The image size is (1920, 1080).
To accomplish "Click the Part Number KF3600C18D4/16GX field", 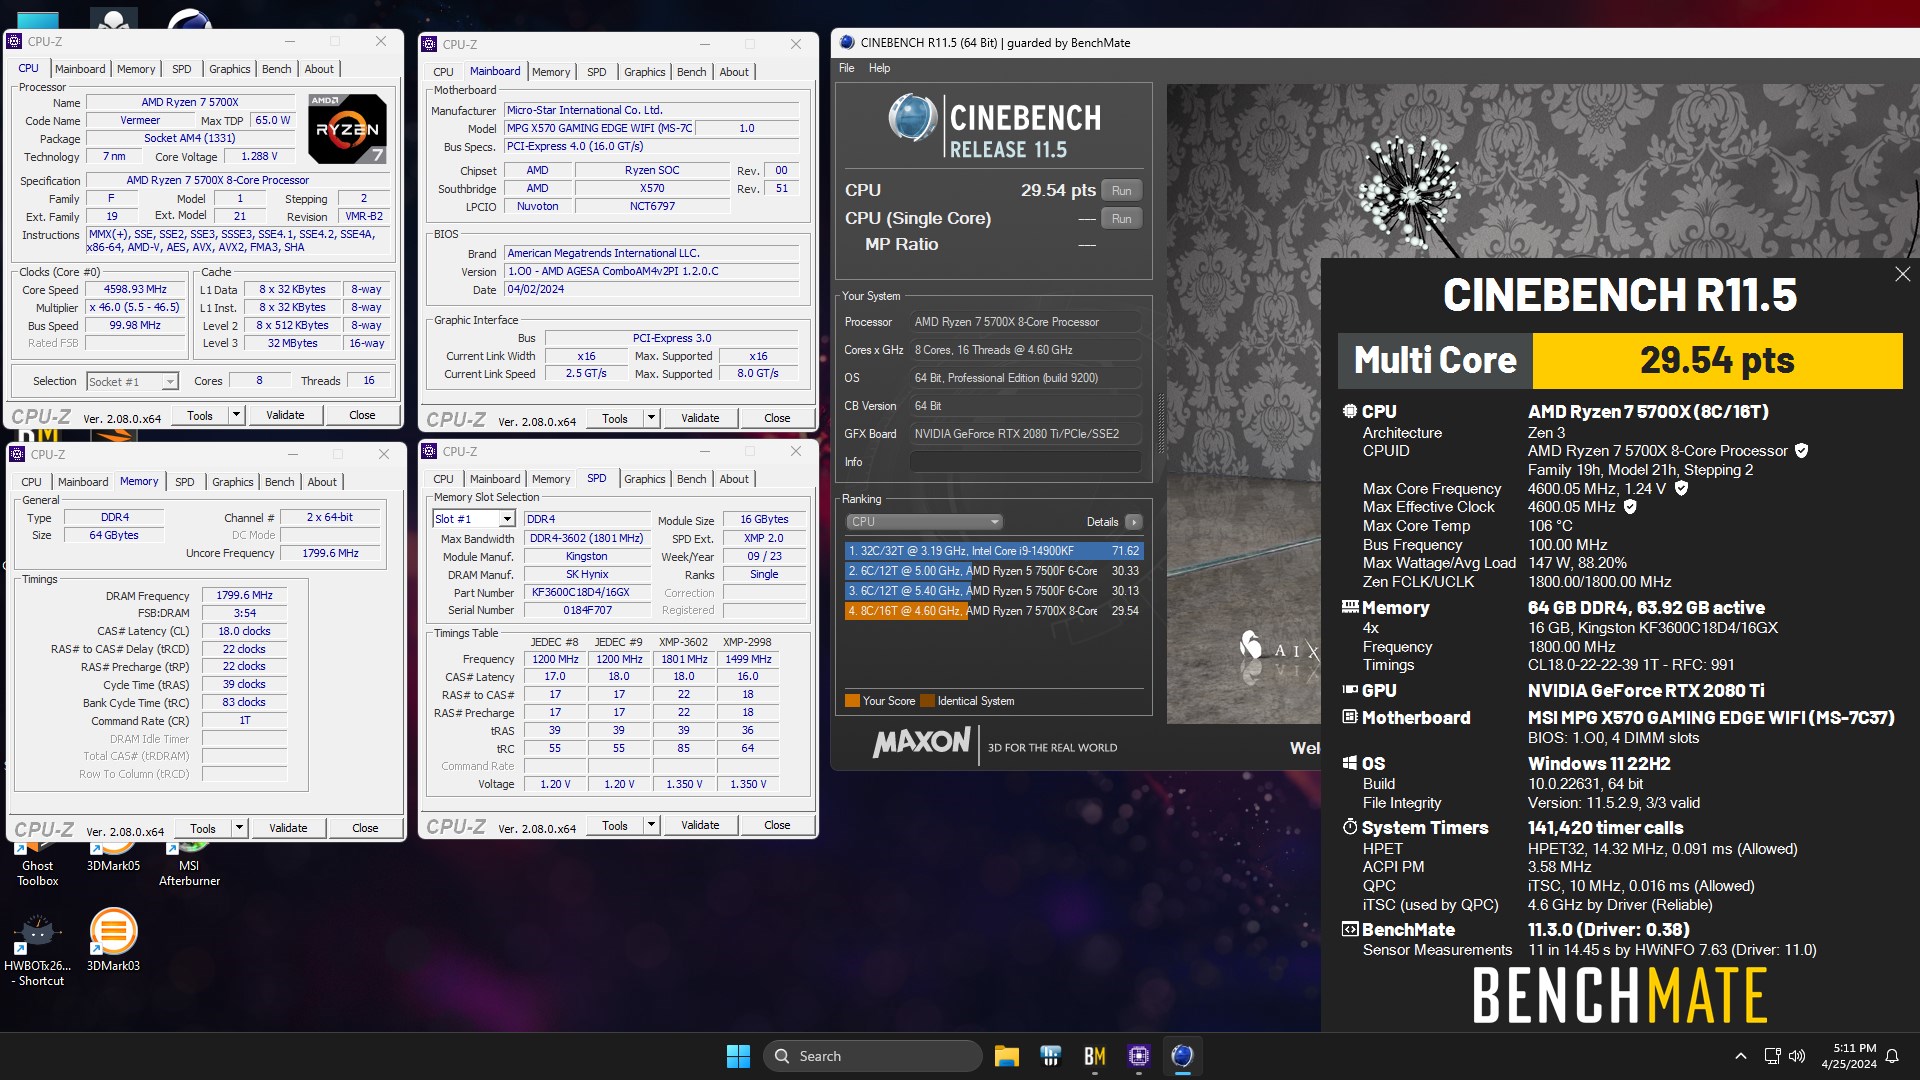I will pyautogui.click(x=588, y=592).
